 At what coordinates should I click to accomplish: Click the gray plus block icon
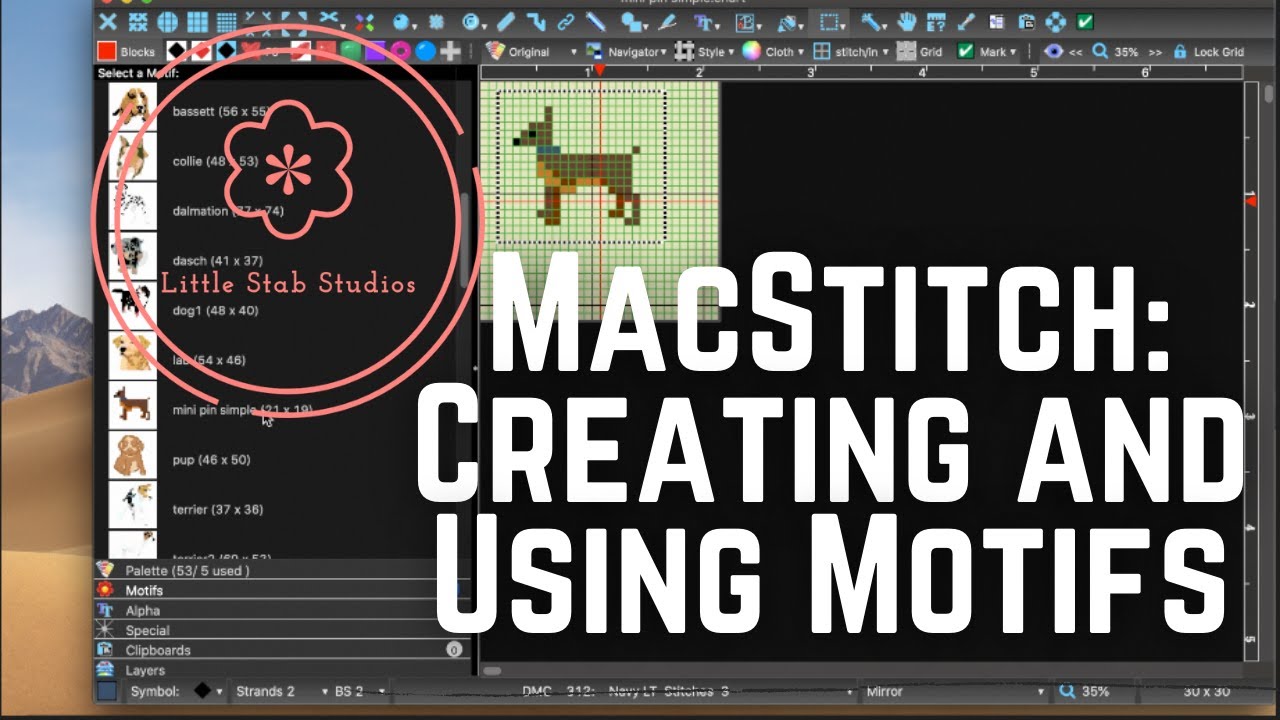click(x=450, y=51)
